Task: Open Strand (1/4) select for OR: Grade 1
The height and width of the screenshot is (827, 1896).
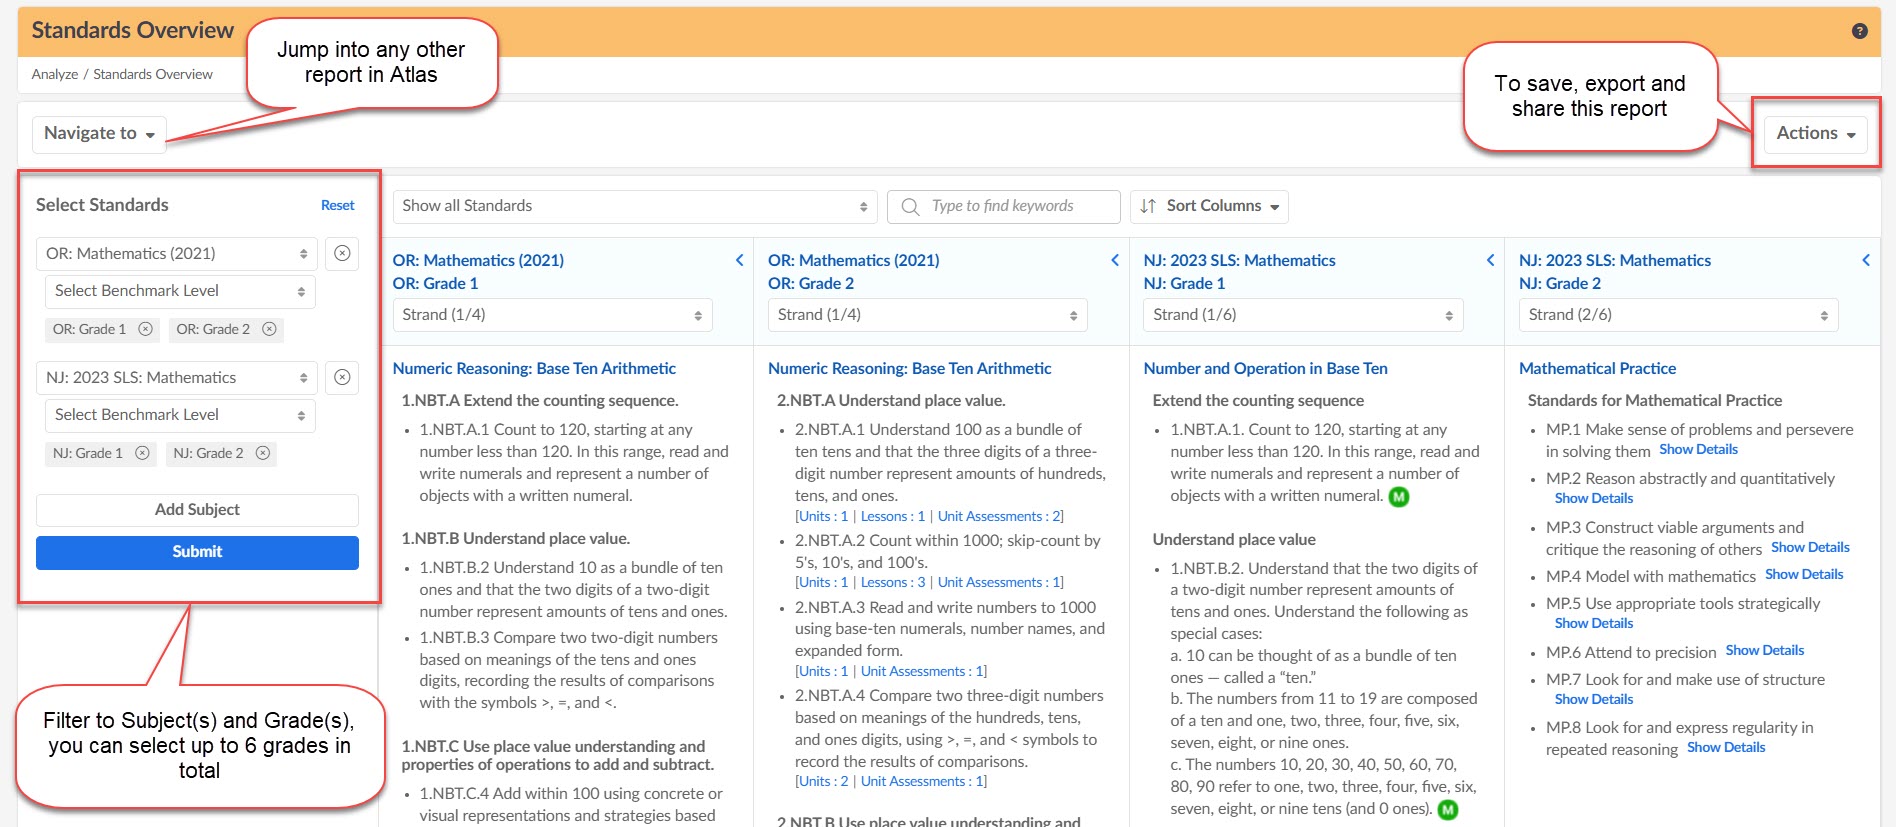Action: (552, 315)
